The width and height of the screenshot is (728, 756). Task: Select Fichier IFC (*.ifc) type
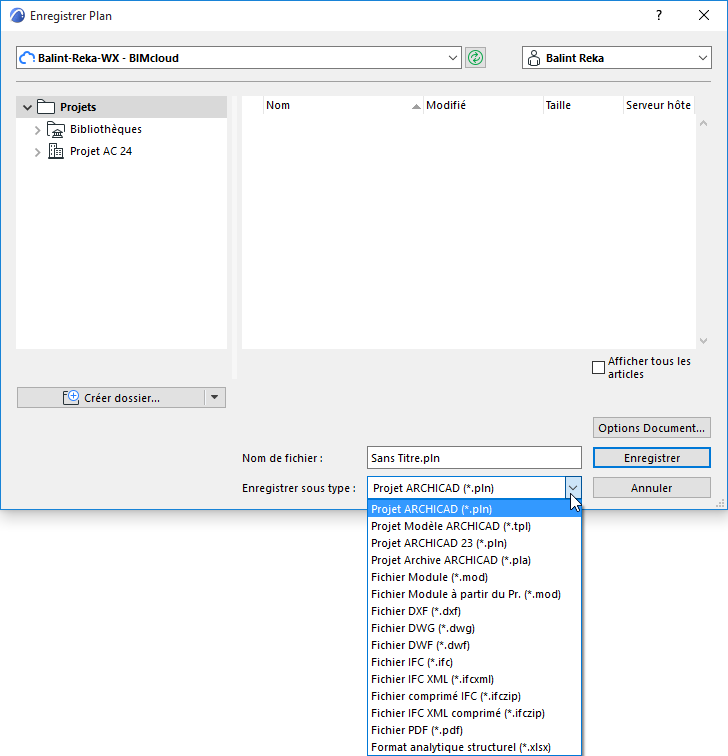coord(474,662)
